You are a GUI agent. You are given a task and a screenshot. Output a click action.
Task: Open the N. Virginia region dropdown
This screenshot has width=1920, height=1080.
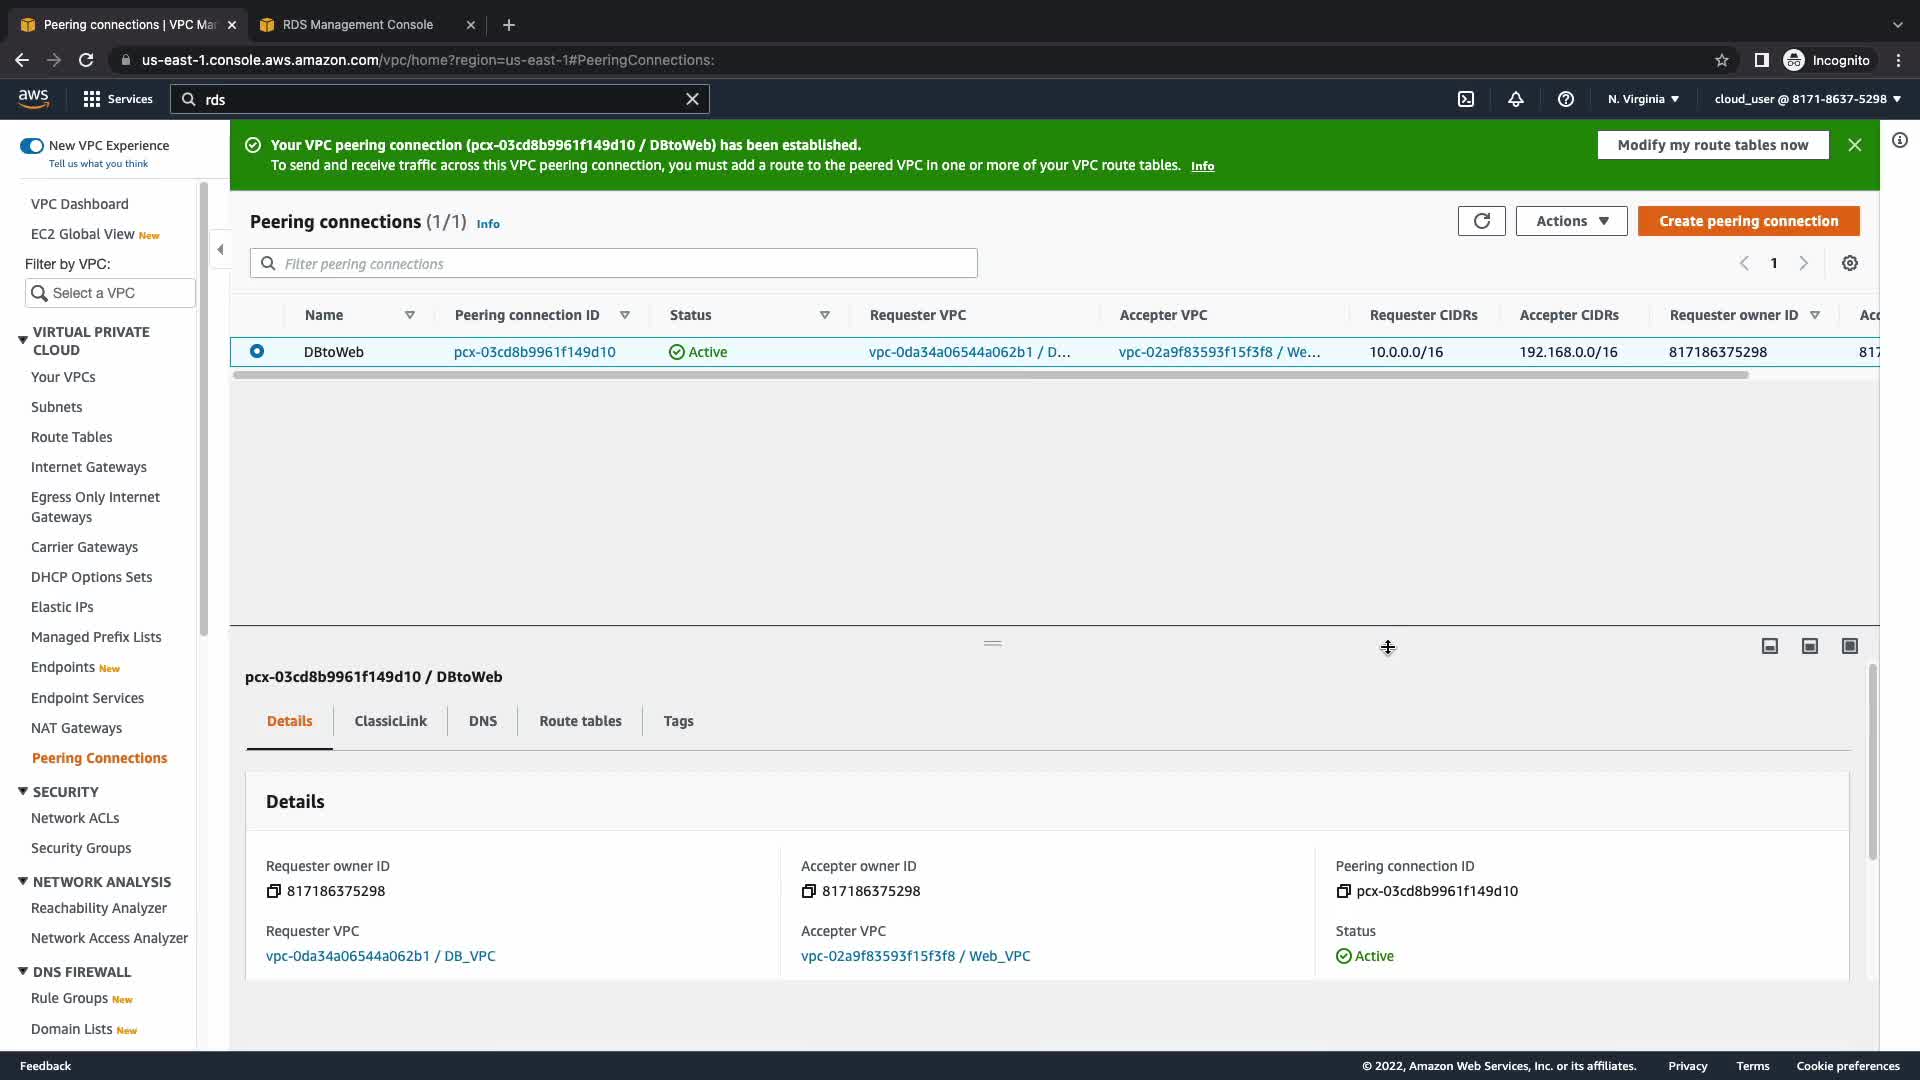(x=1643, y=99)
